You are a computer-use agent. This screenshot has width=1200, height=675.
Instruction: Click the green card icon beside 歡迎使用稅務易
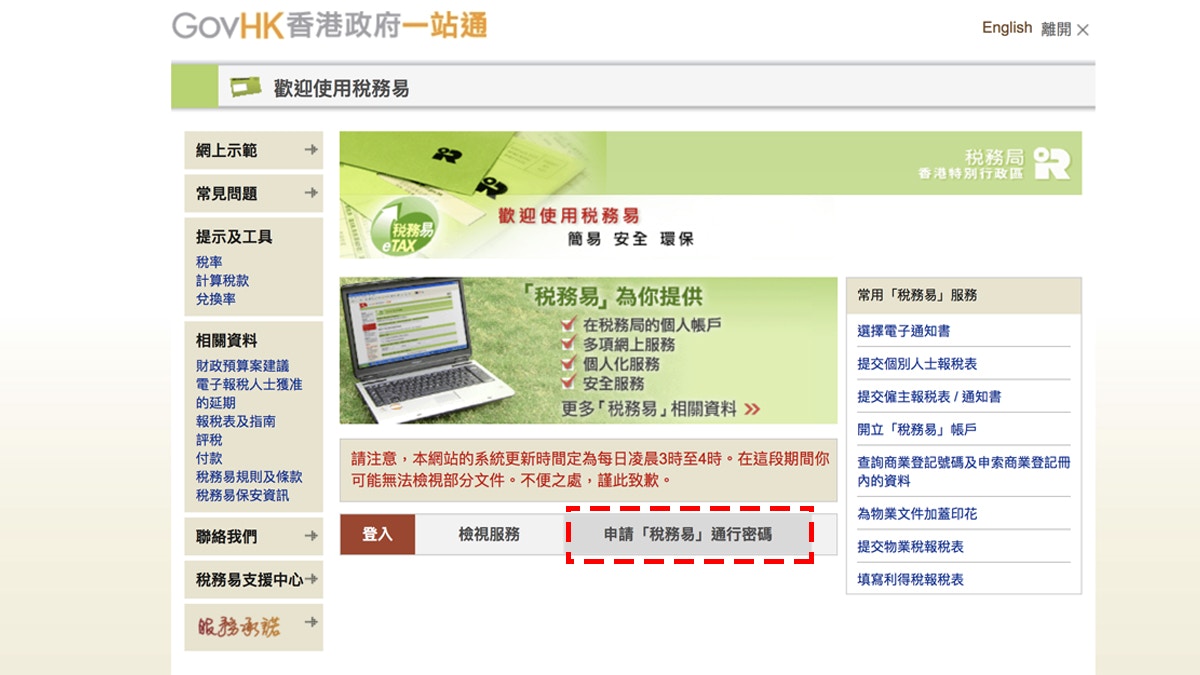(x=245, y=88)
